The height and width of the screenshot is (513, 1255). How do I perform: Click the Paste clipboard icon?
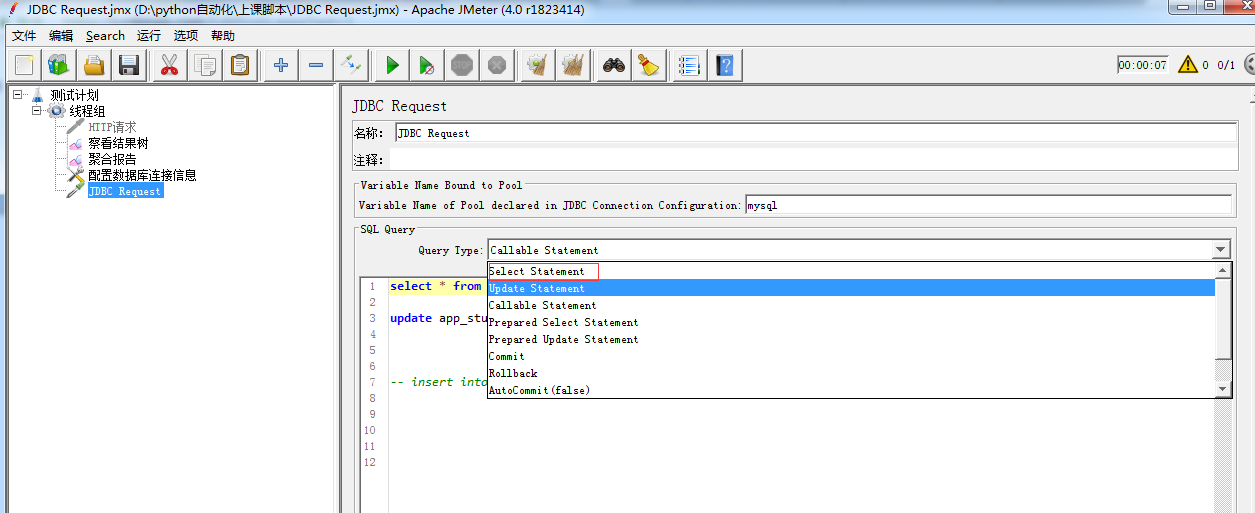click(x=240, y=65)
